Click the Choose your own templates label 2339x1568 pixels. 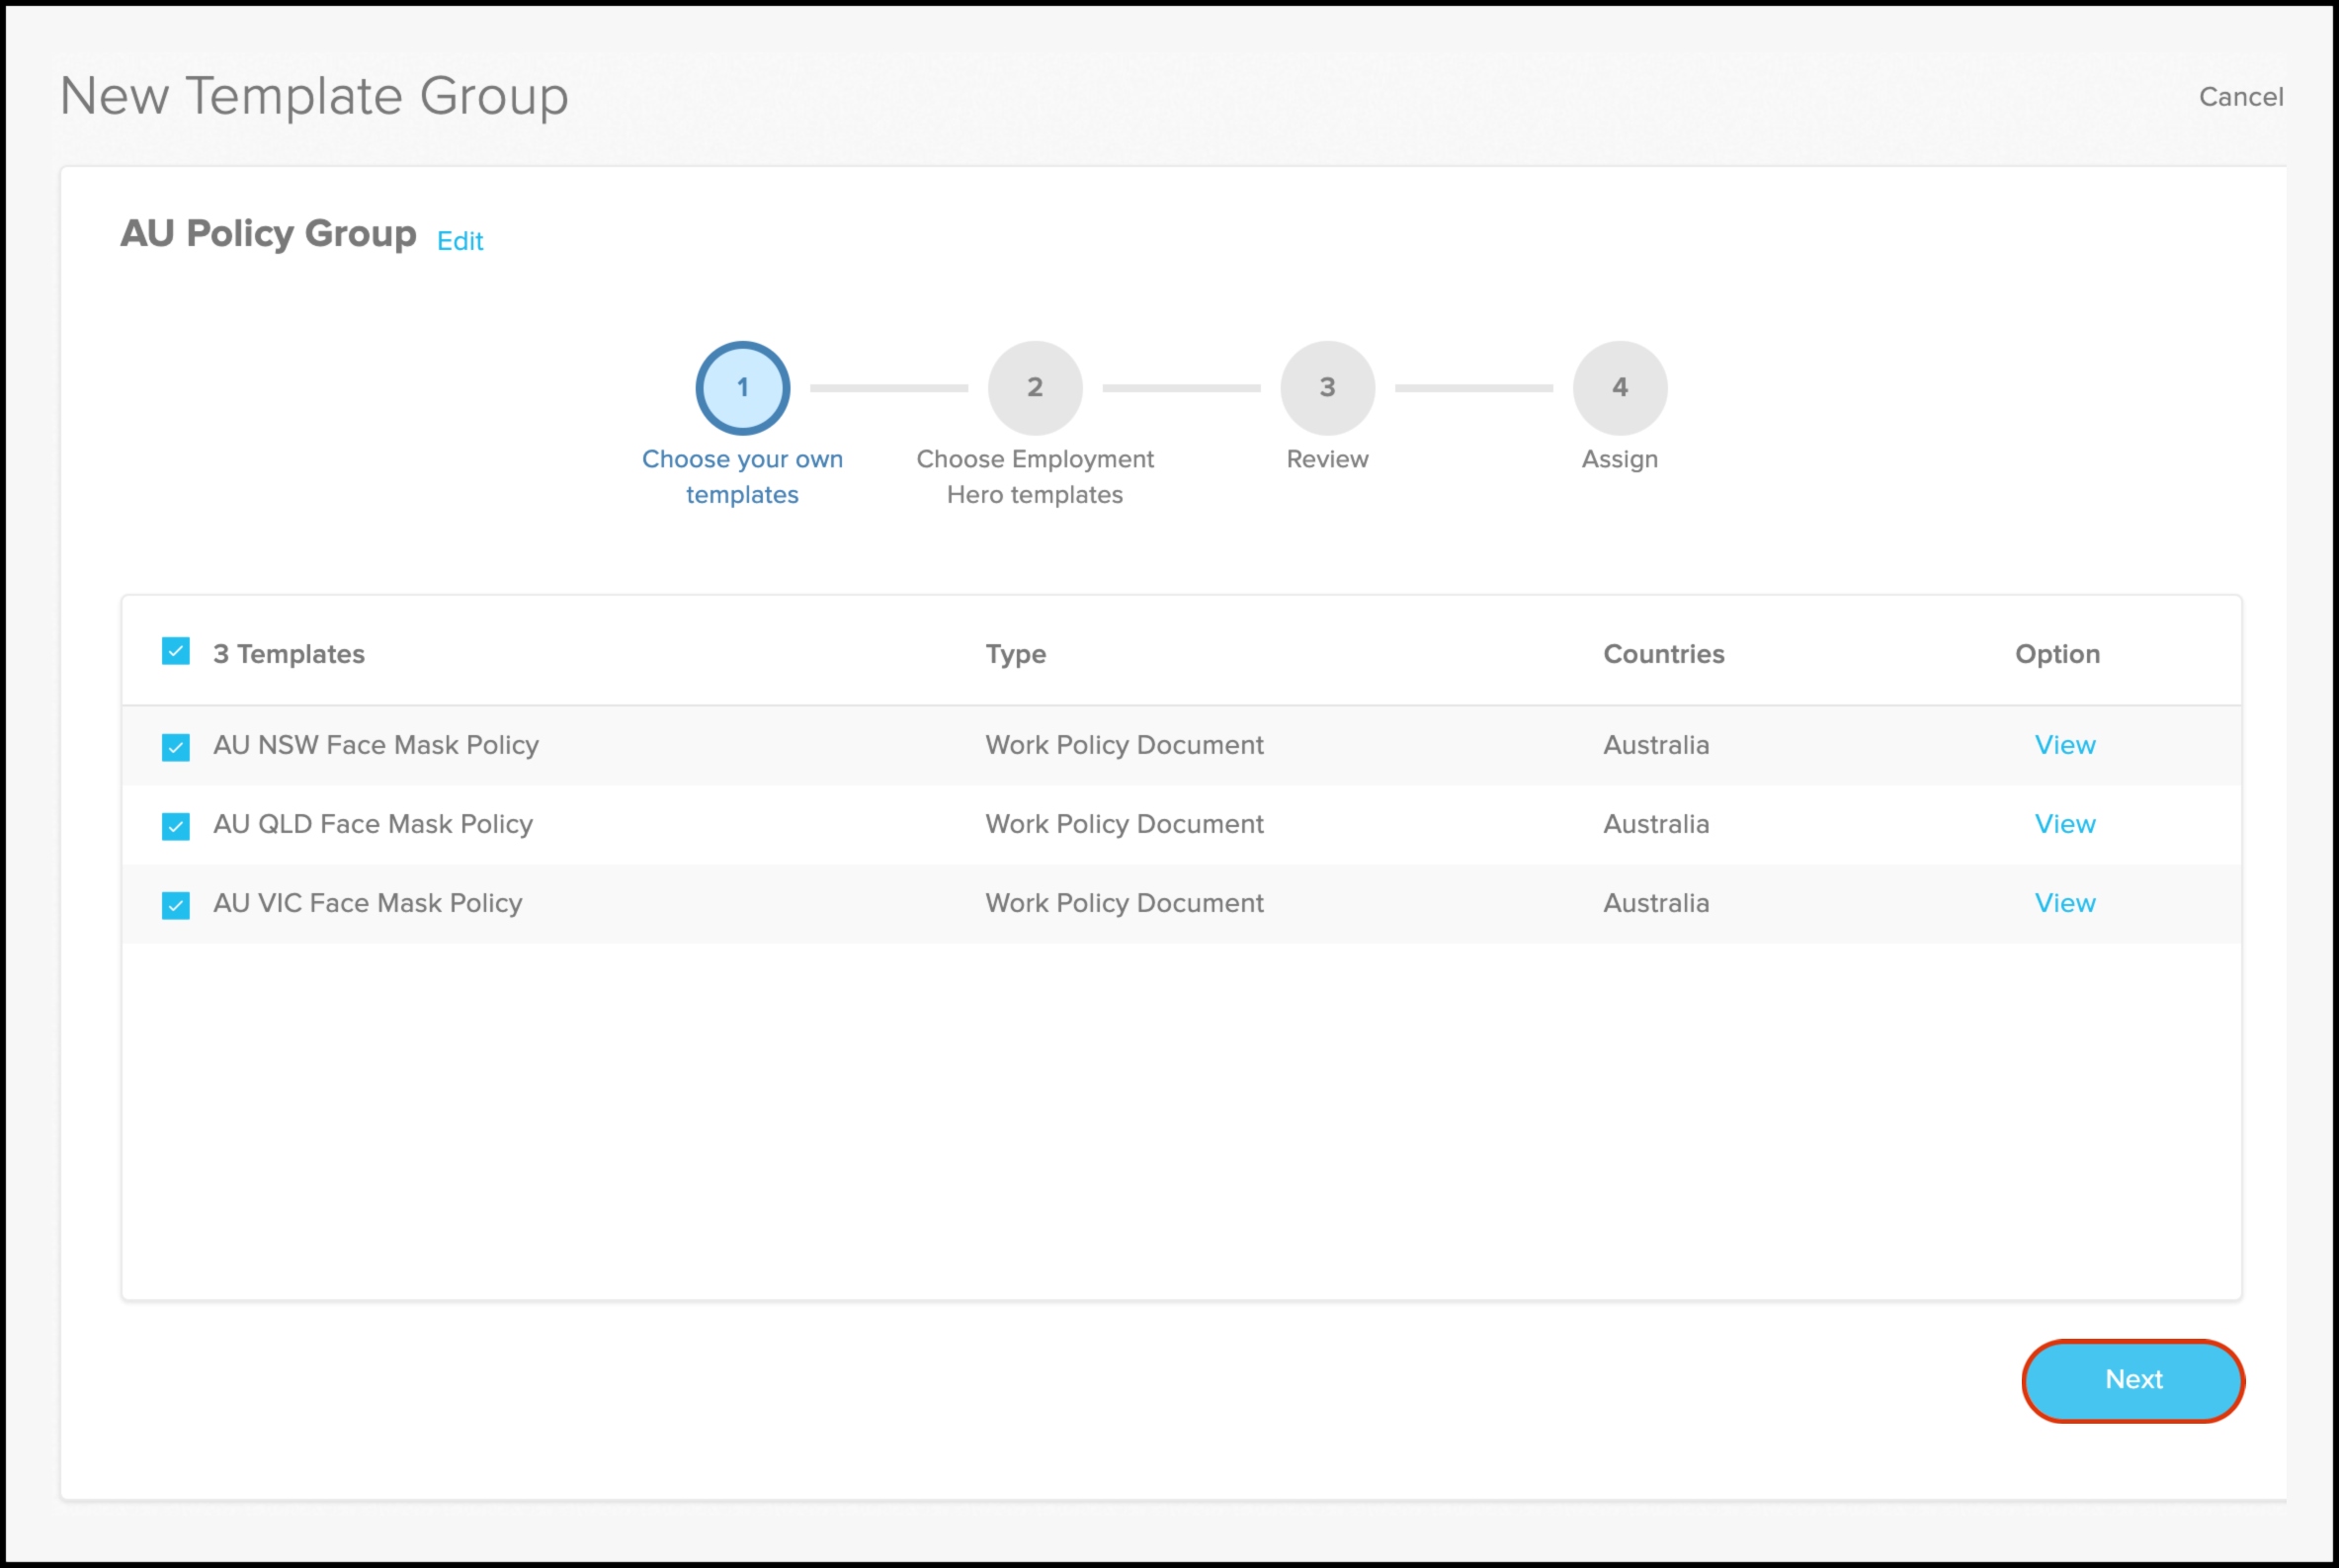[742, 476]
